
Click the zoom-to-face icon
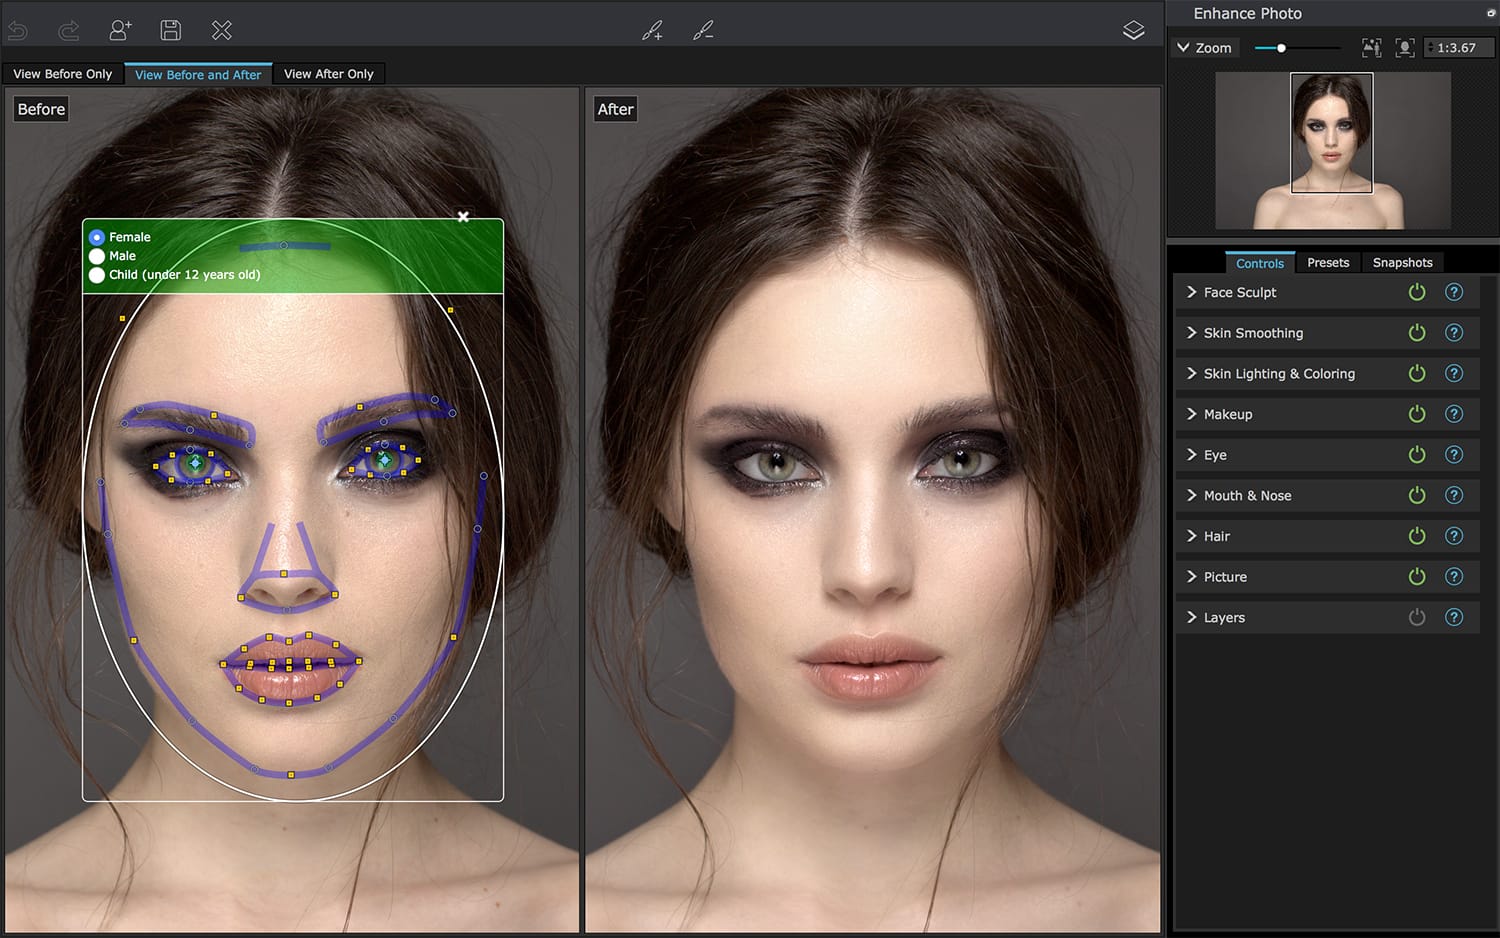point(1404,47)
